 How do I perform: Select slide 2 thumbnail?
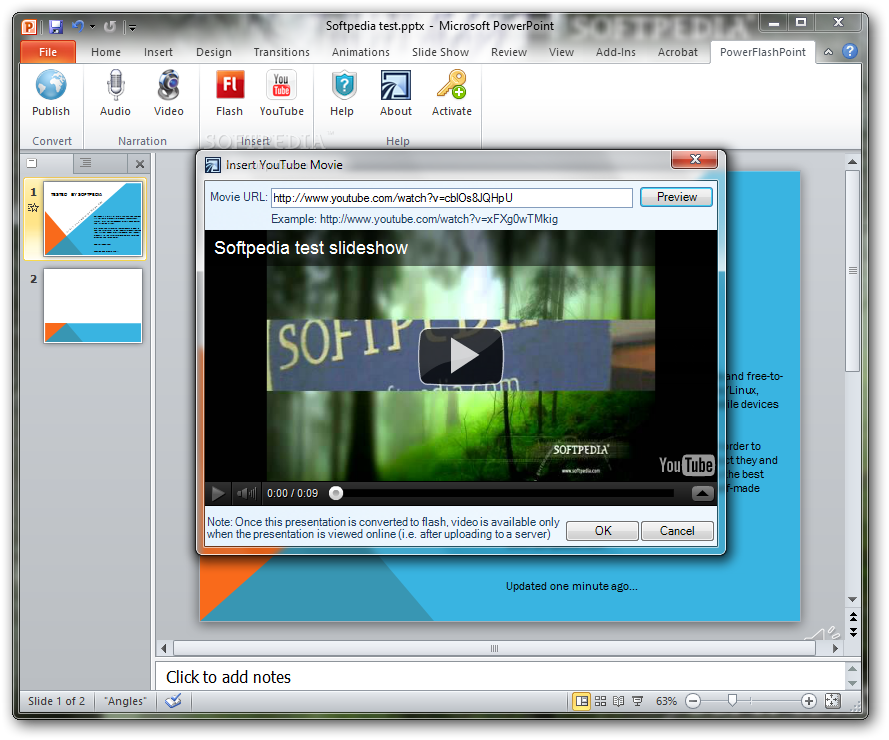coord(93,306)
